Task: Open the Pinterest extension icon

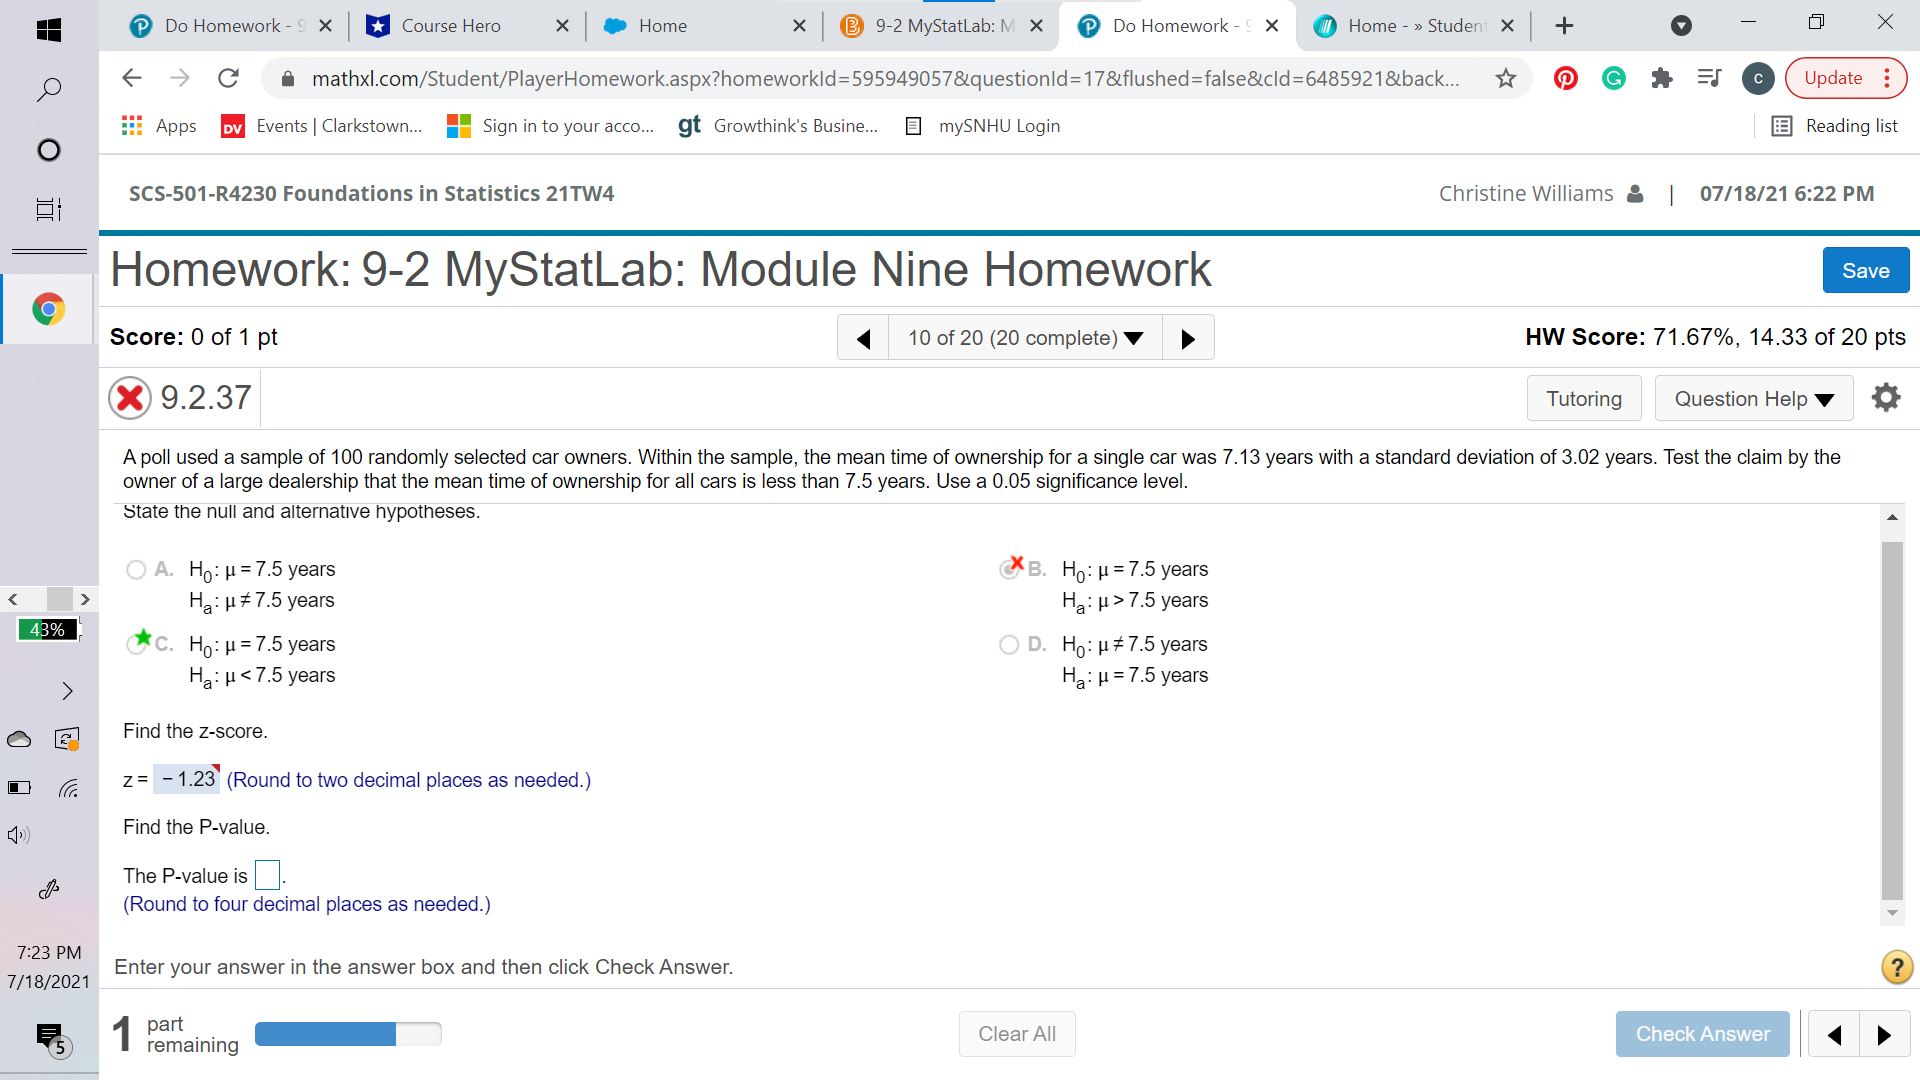Action: coord(1565,78)
